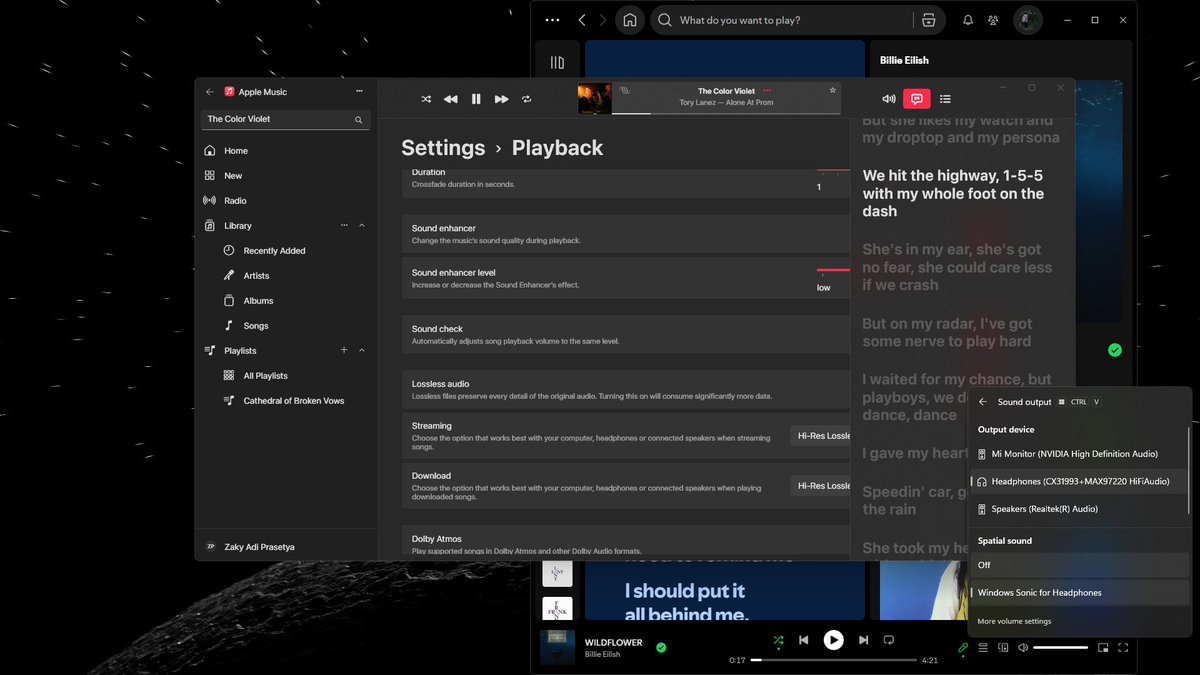Toggle Spotify lyrics microphone icon
The height and width of the screenshot is (675, 1200).
(x=962, y=648)
